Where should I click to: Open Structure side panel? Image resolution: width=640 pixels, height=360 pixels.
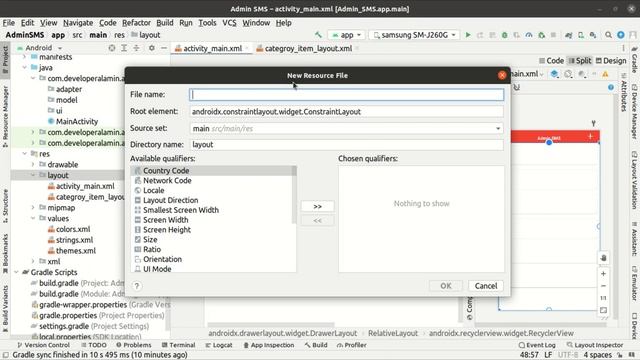tap(5, 205)
